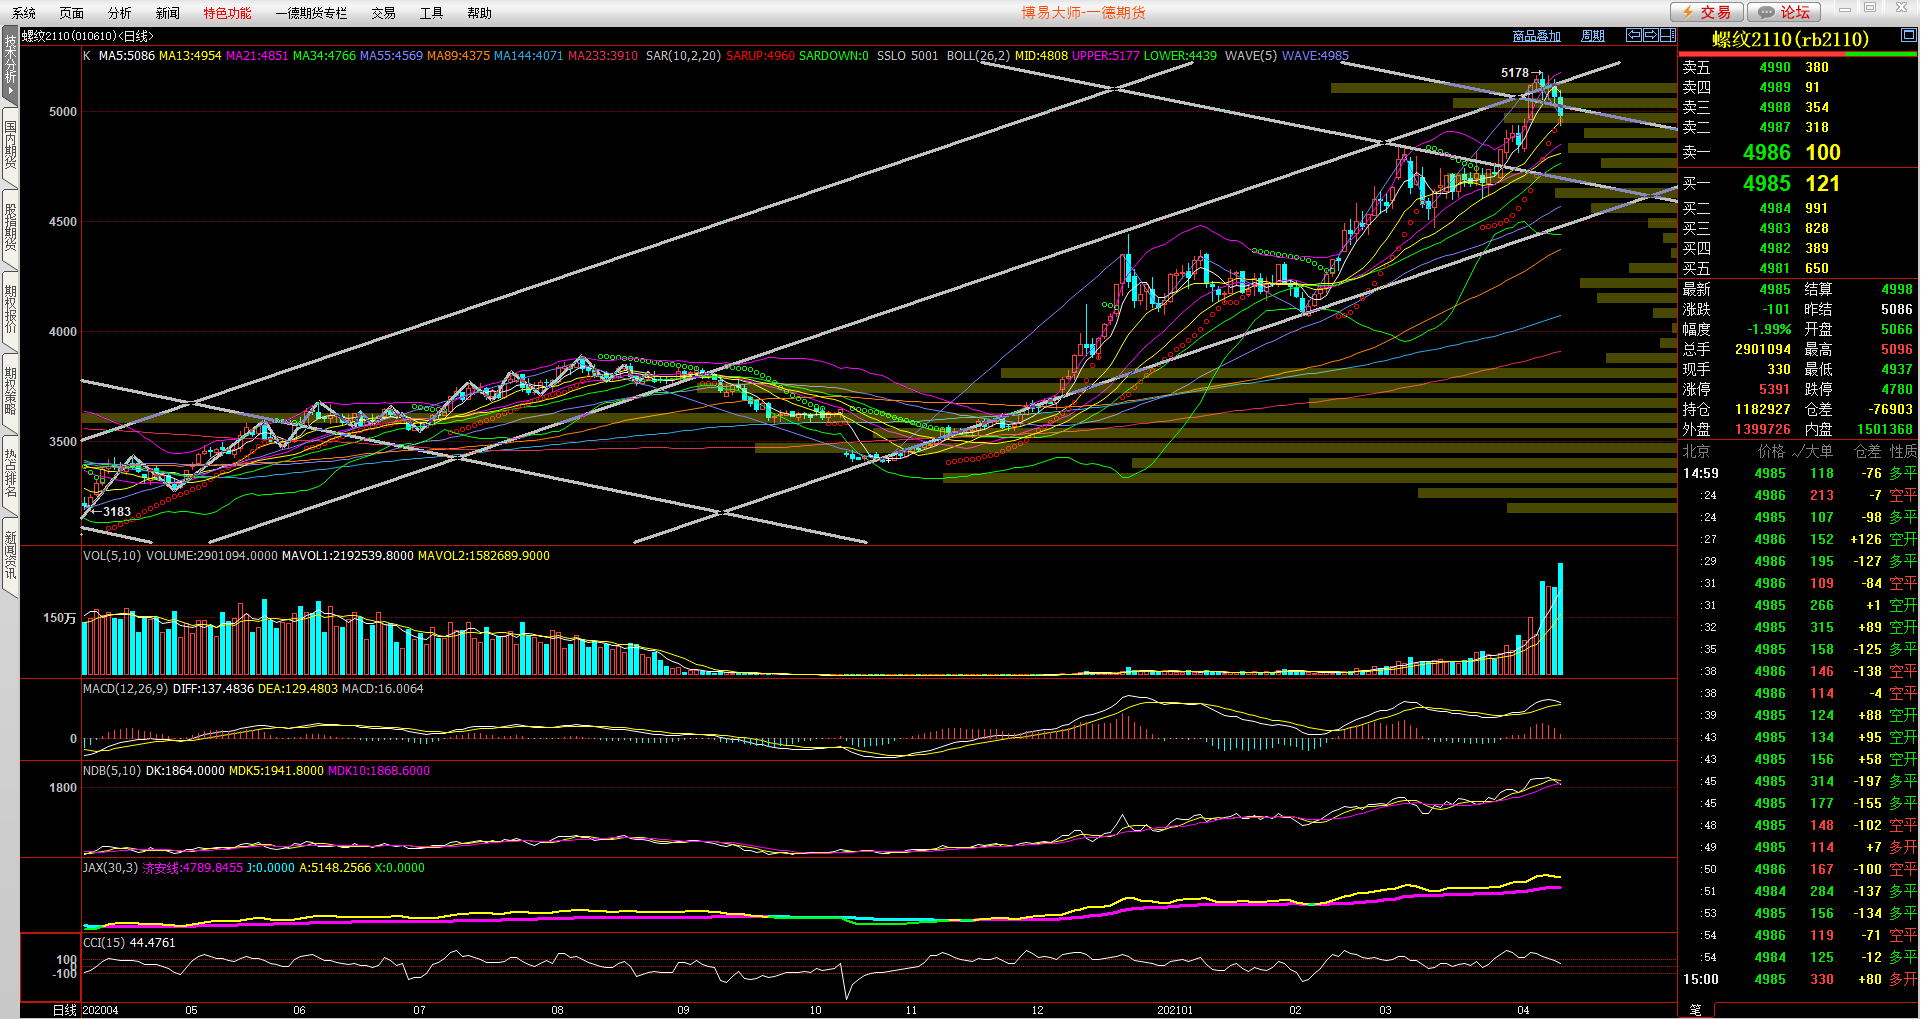This screenshot has width=1922, height=1019.
Task: Click the right arrow navigation icon
Action: click(1651, 35)
